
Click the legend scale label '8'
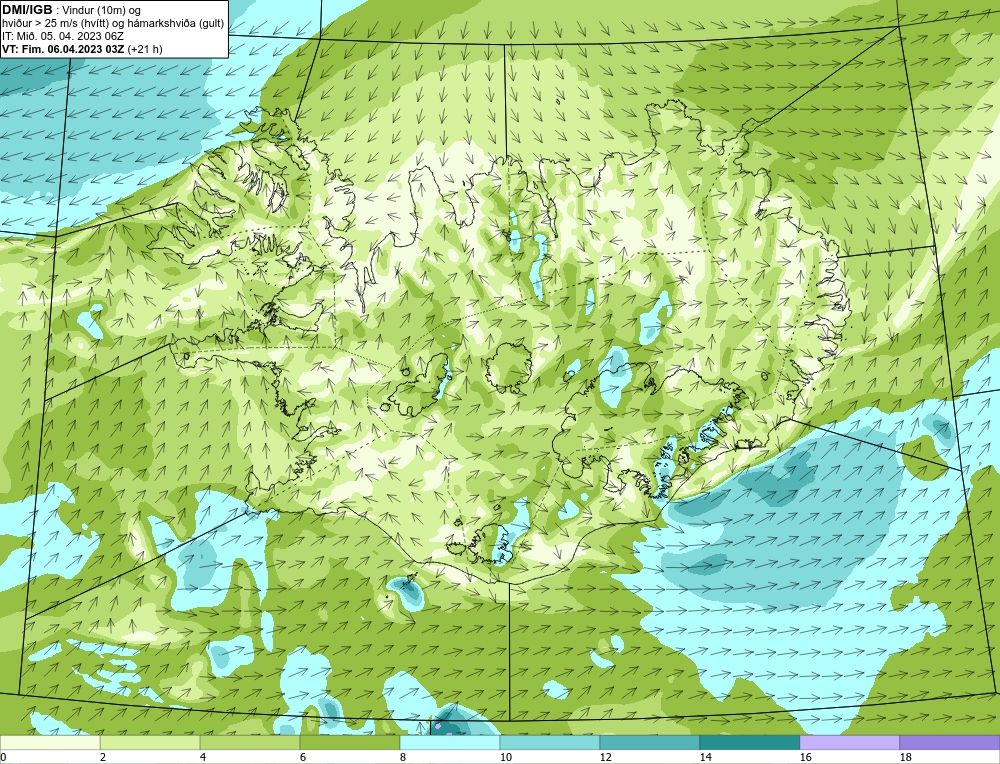click(404, 757)
